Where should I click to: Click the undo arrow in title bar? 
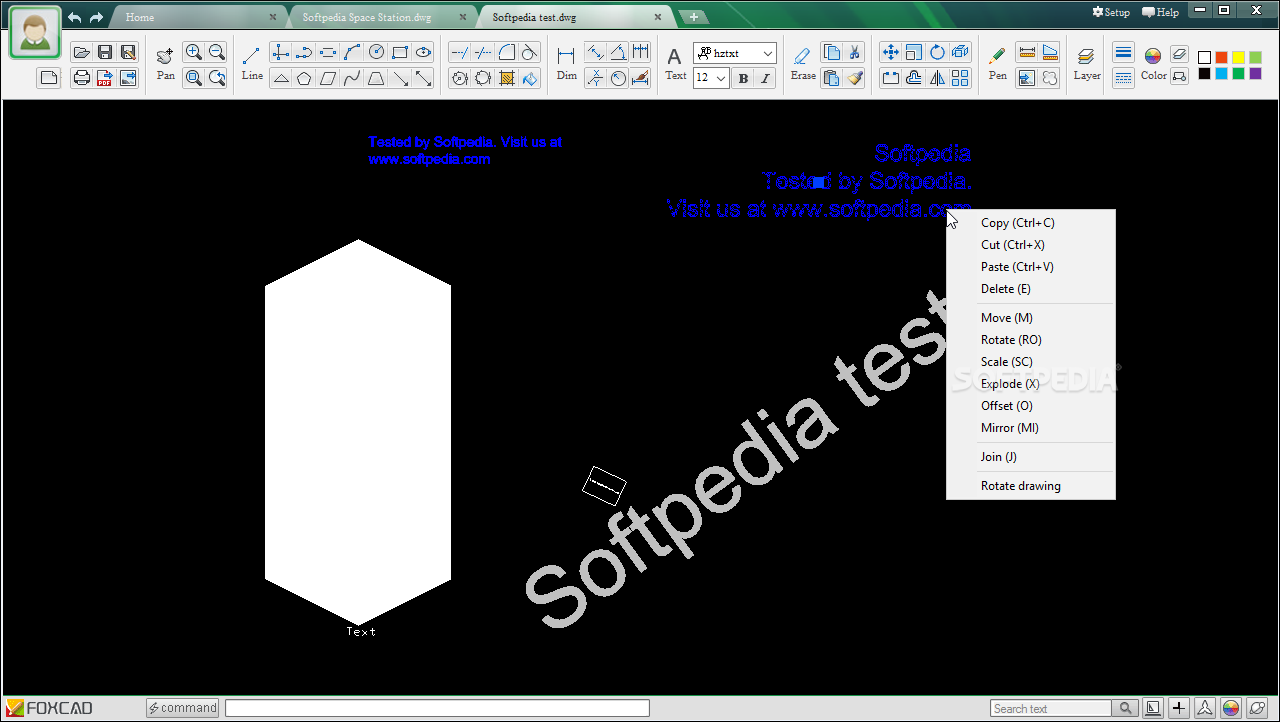(x=75, y=17)
